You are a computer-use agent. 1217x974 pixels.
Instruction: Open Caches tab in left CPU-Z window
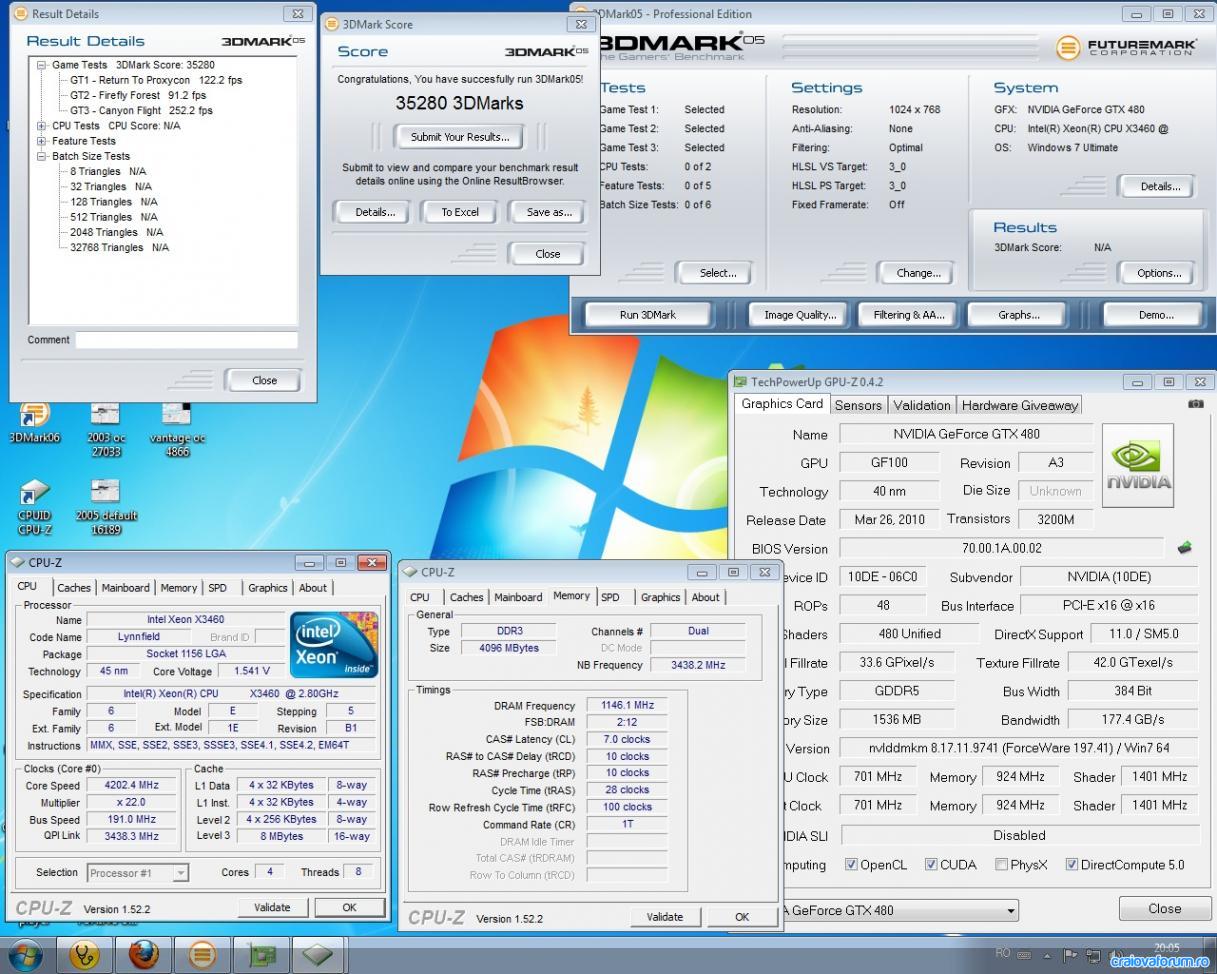click(x=73, y=588)
